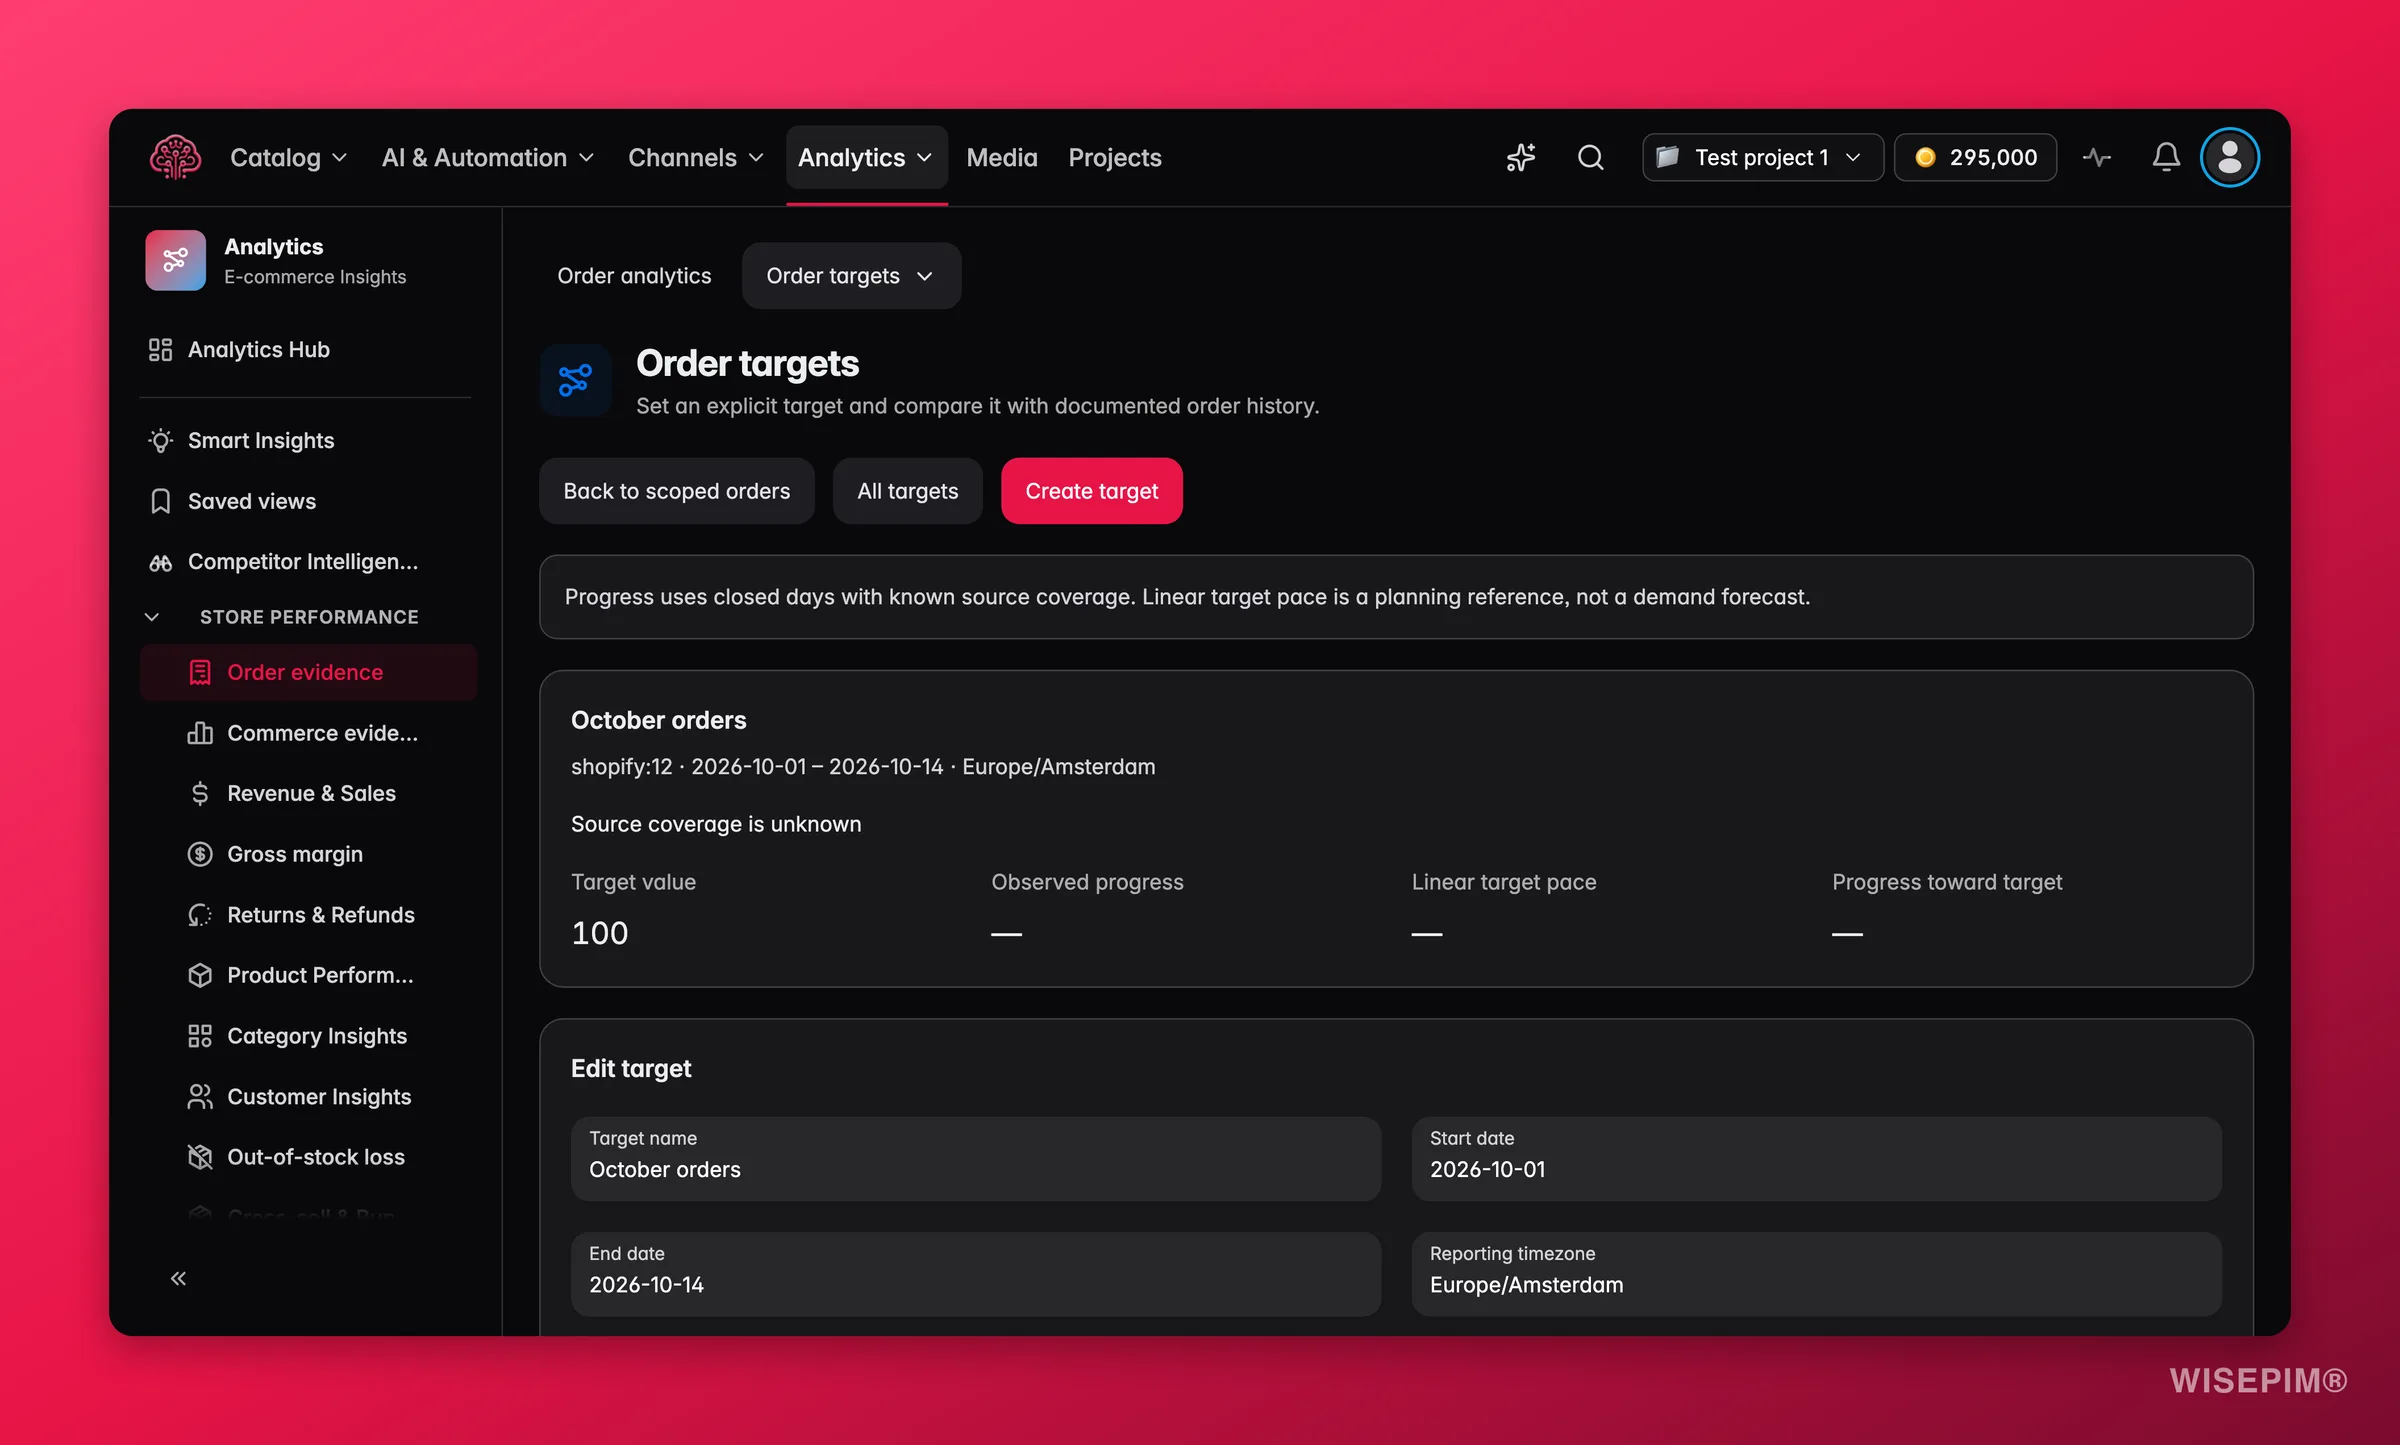Switch to the Order analytics tab
2400x1445 pixels.
pos(634,275)
